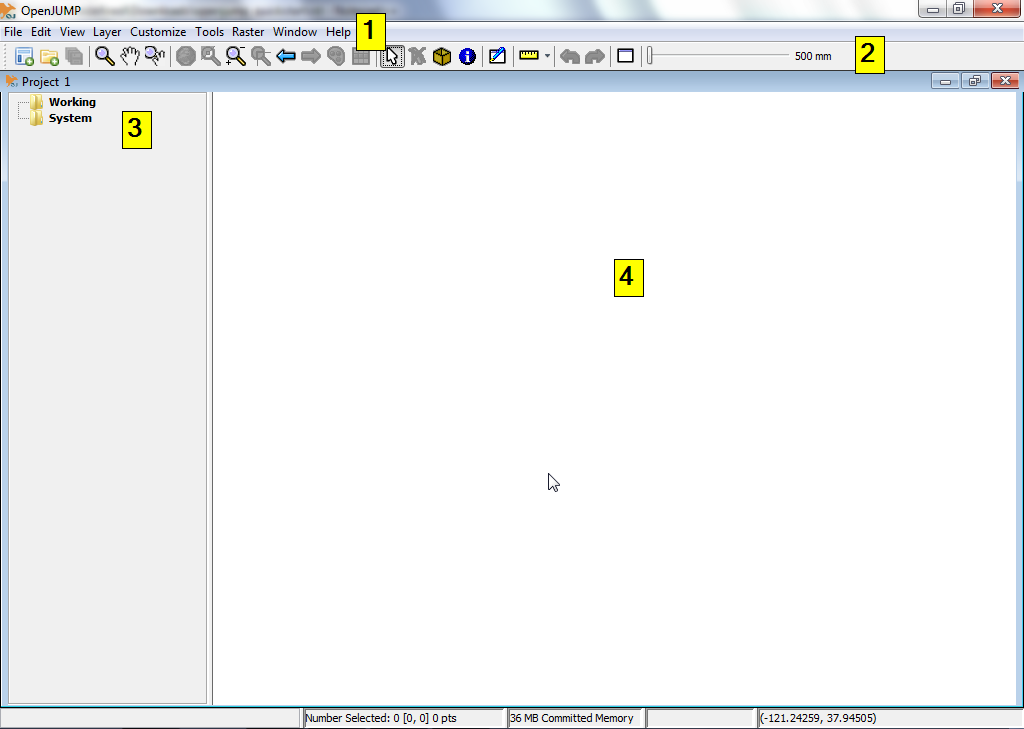Click the 'Project 1' window title
The image size is (1024, 729).
click(46, 82)
